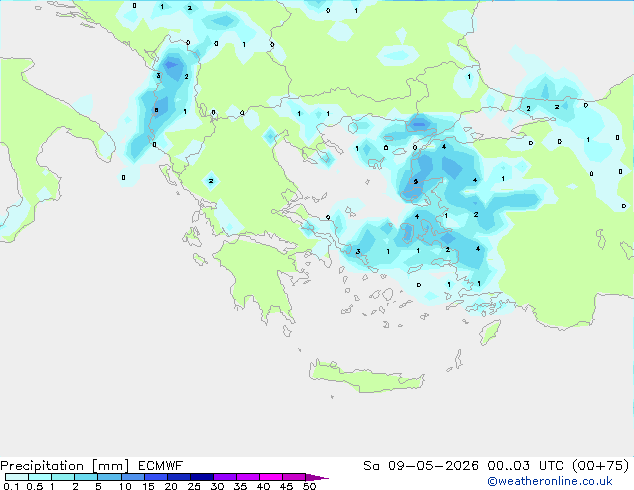Image resolution: width=634 pixels, height=490 pixels.
Task: Click the forecast date 'Sa 09-05-2026'
Action: (x=421, y=466)
